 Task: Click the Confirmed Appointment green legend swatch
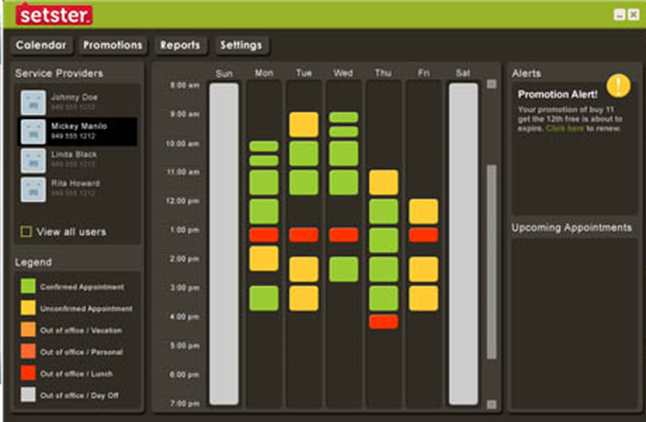tap(30, 287)
